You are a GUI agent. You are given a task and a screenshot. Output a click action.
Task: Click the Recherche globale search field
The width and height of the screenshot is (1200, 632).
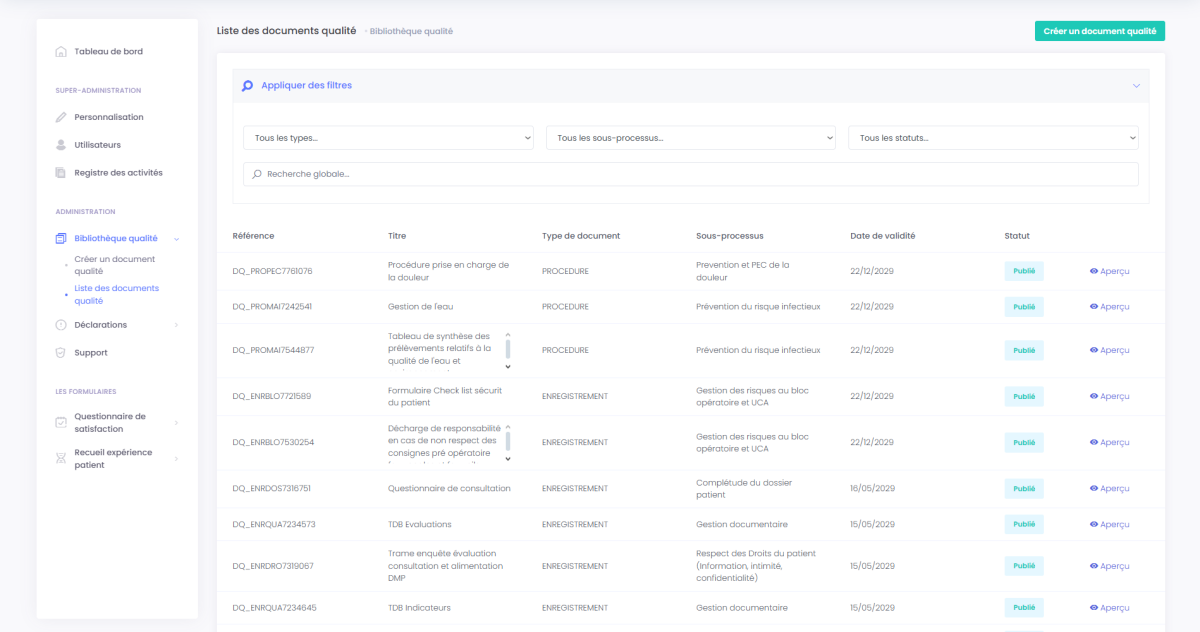click(690, 174)
